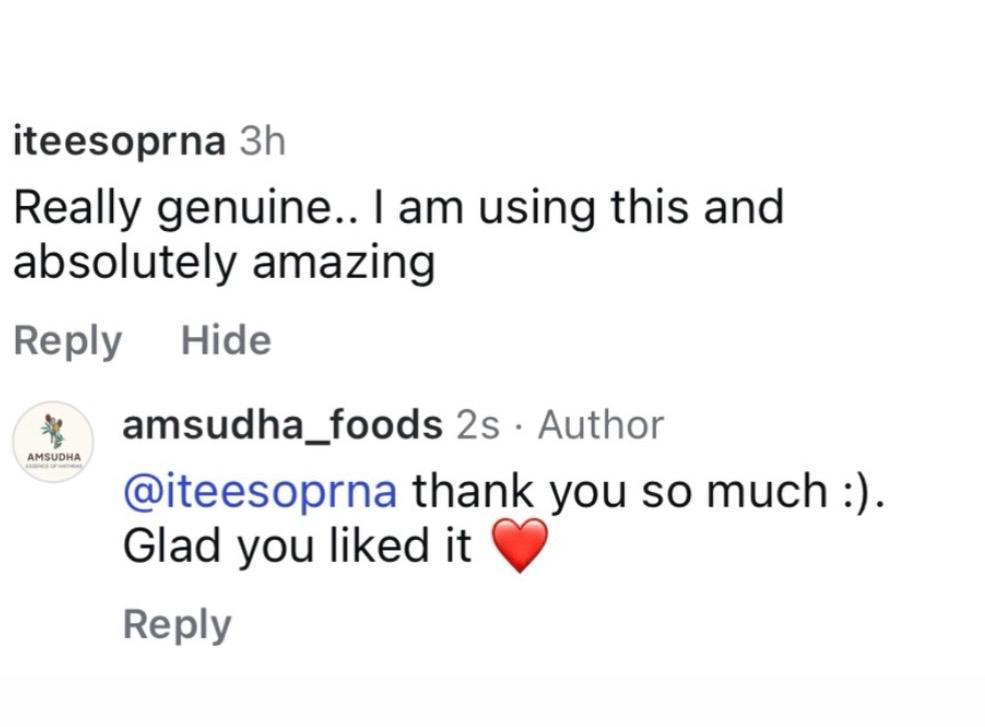This screenshot has height=727, width=985.
Task: Click the flower logo inside the Amsudha avatar
Action: click(54, 431)
